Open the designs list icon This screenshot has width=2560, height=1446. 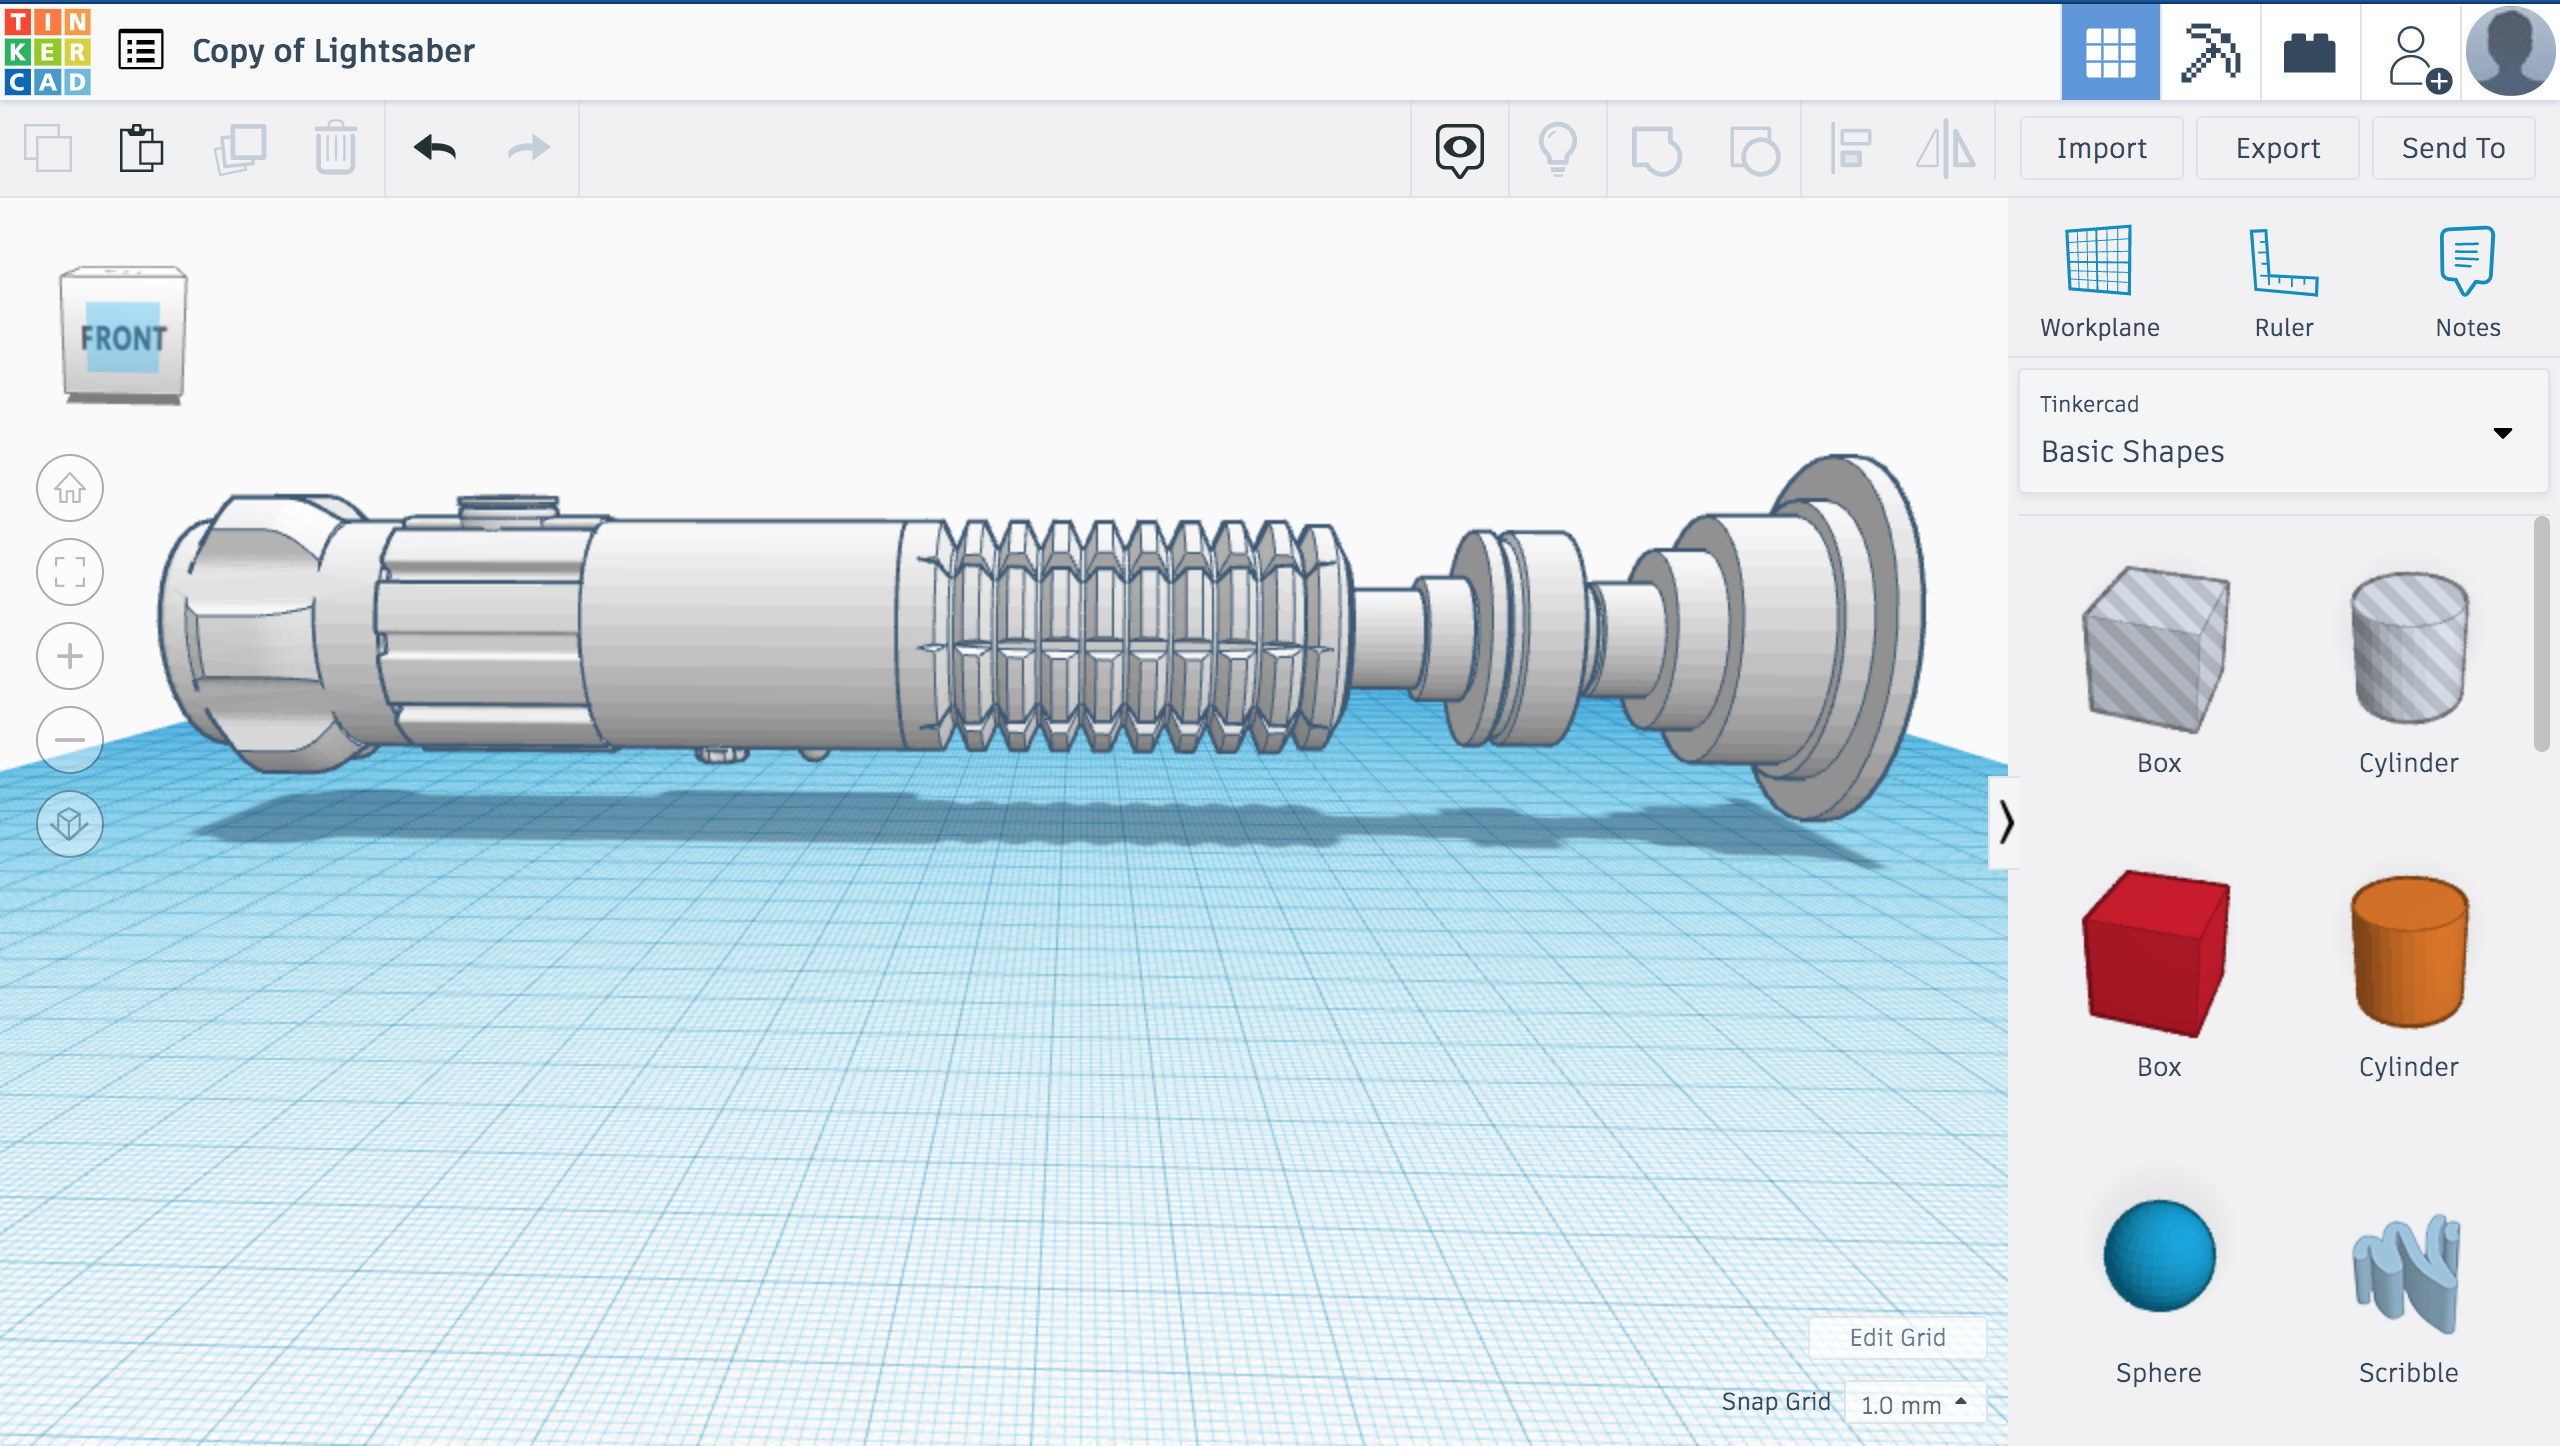pyautogui.click(x=141, y=50)
